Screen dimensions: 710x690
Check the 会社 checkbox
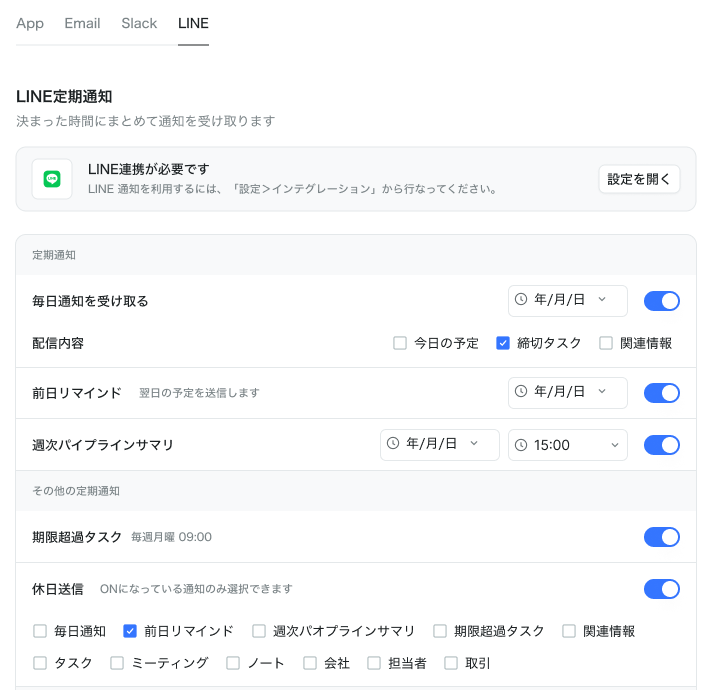(310, 663)
